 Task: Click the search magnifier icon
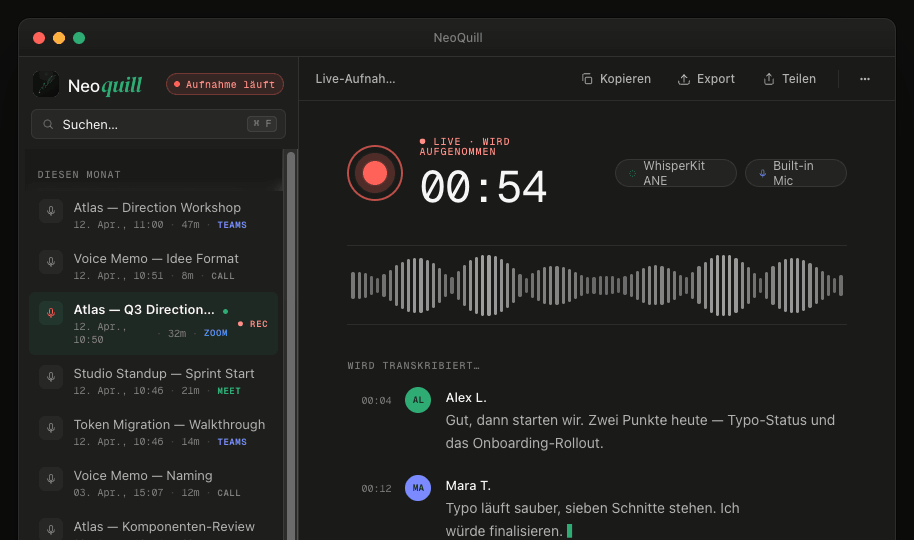click(x=48, y=124)
